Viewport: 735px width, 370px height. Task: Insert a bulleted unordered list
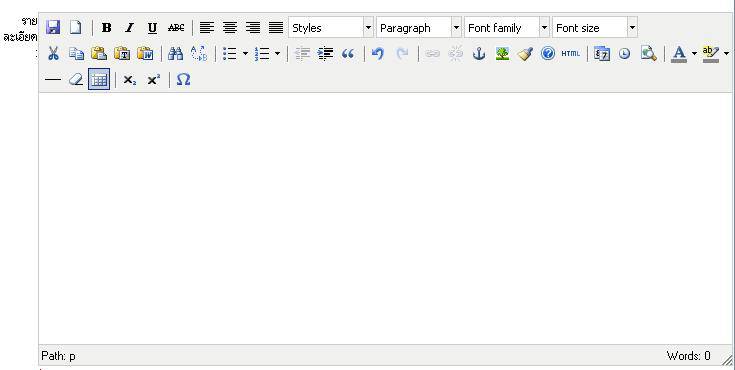[230, 53]
